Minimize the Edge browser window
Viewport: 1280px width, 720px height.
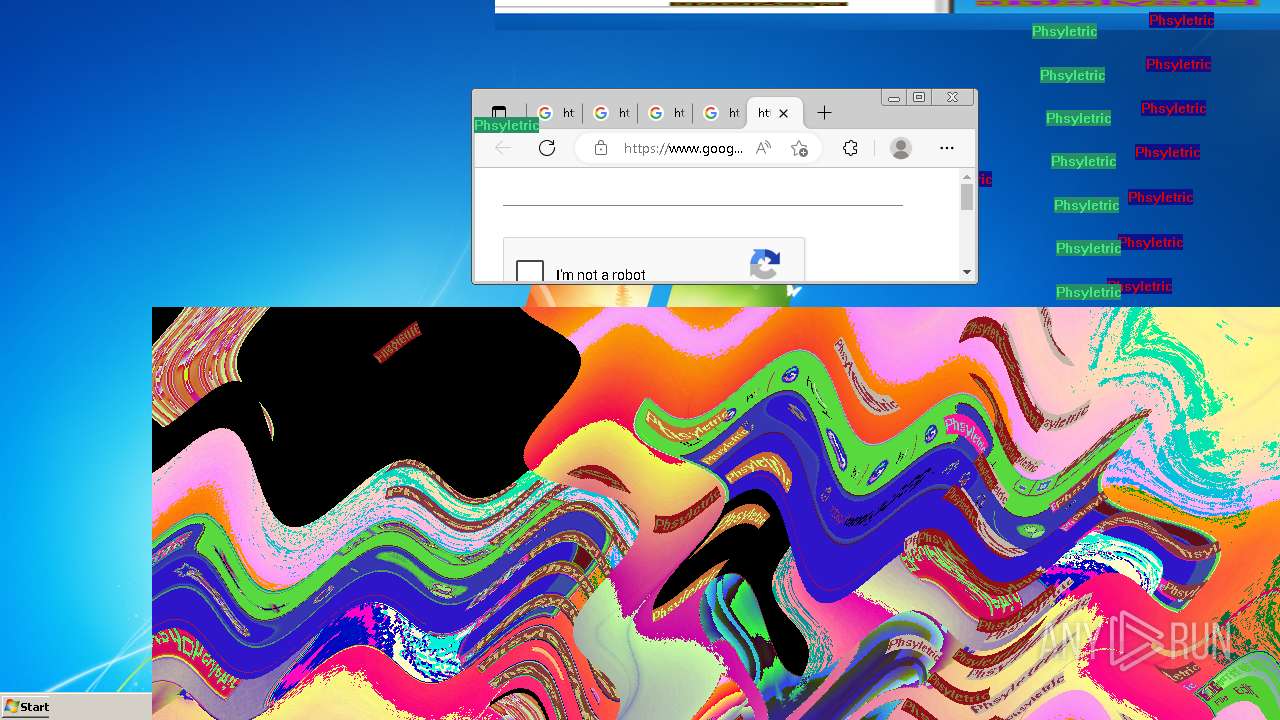894,97
